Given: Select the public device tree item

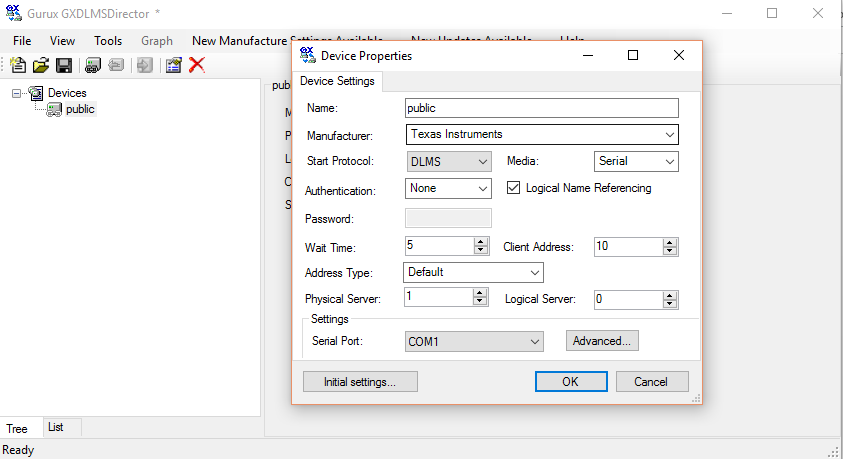Looking at the screenshot, I should click(80, 109).
